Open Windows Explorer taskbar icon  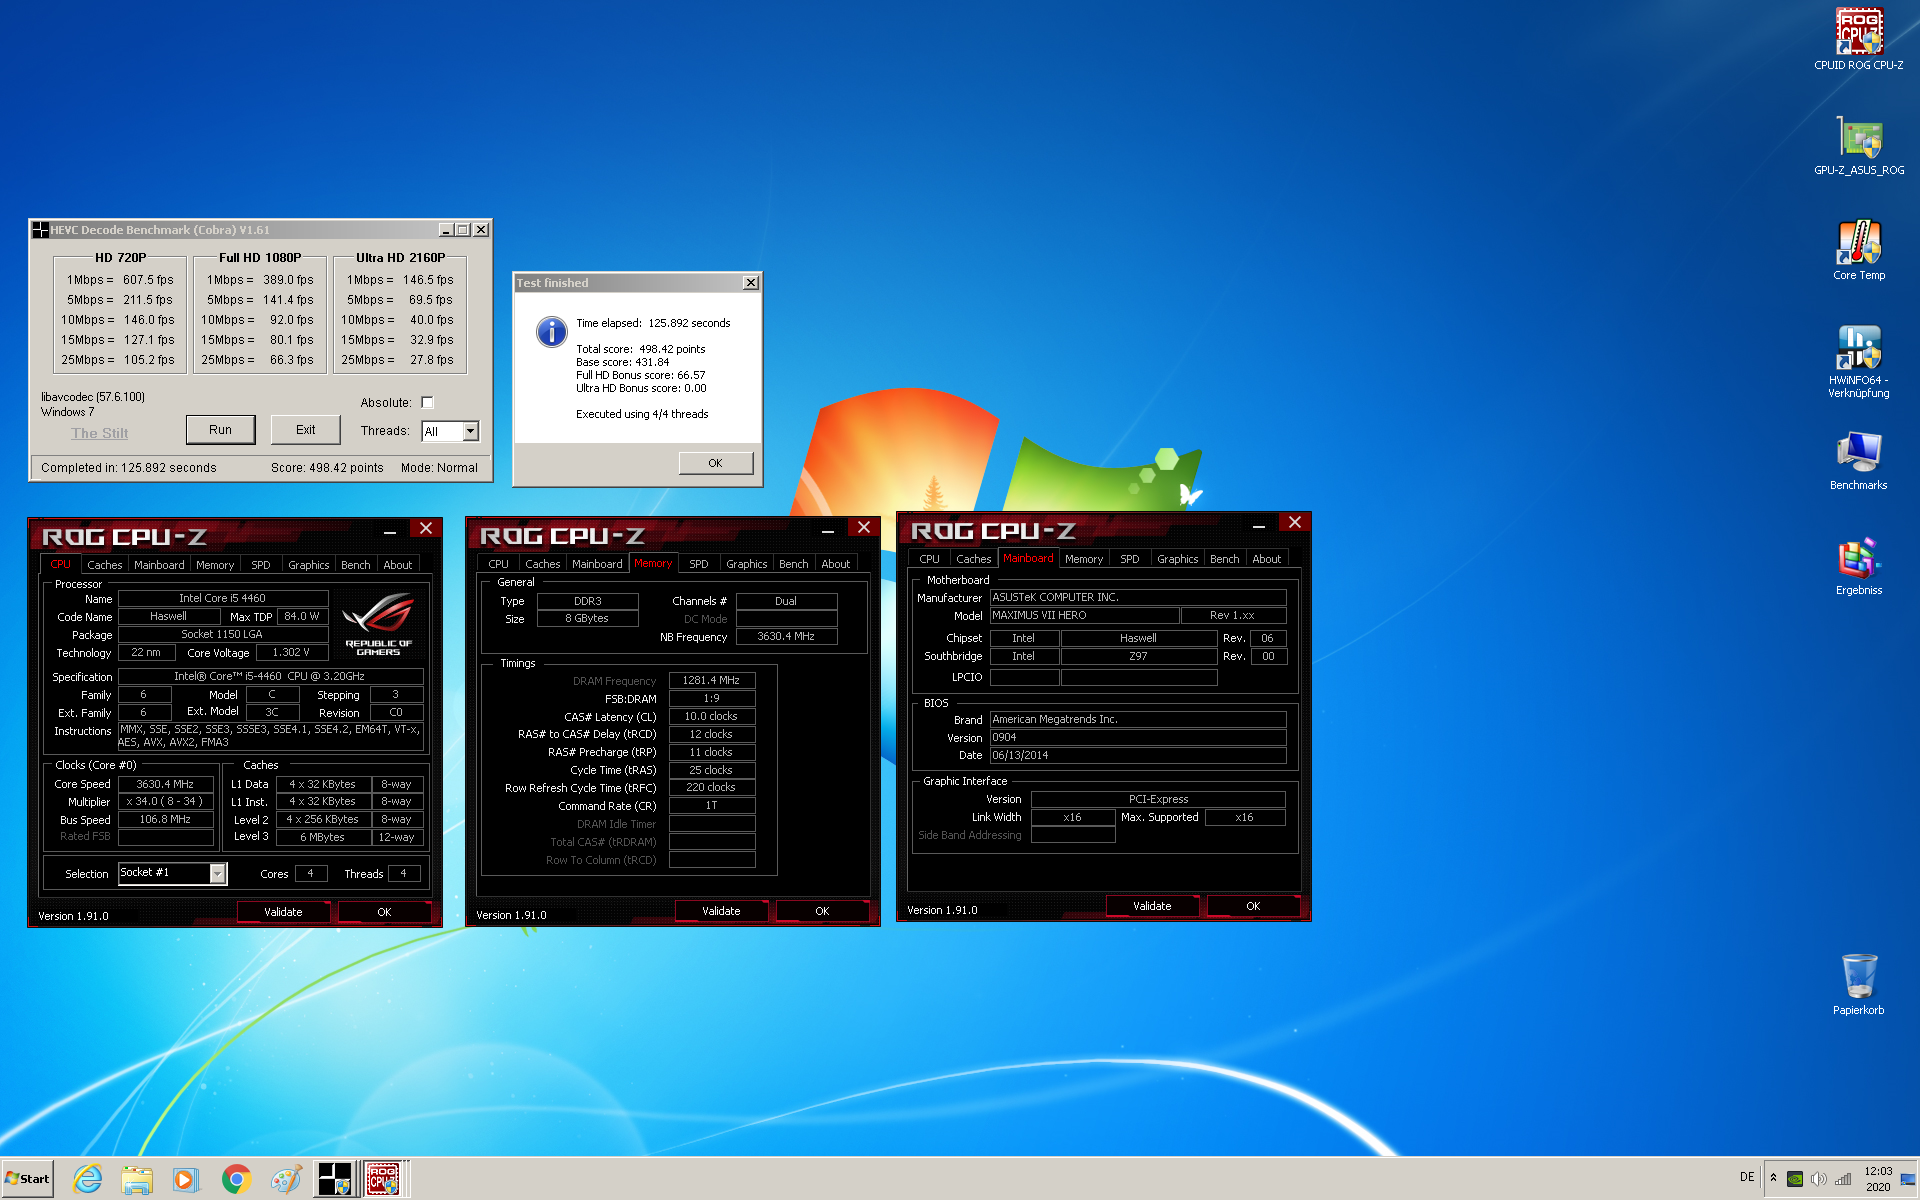(137, 1179)
